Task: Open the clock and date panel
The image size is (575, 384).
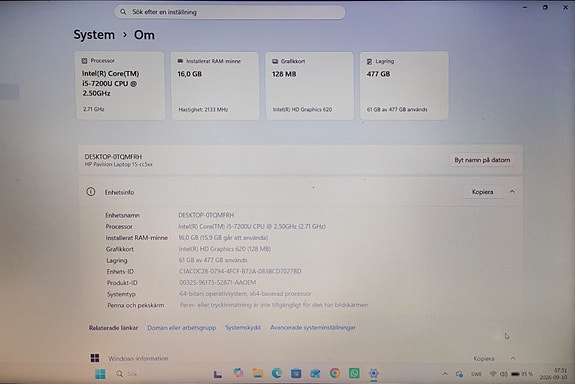Action: pyautogui.click(x=553, y=374)
